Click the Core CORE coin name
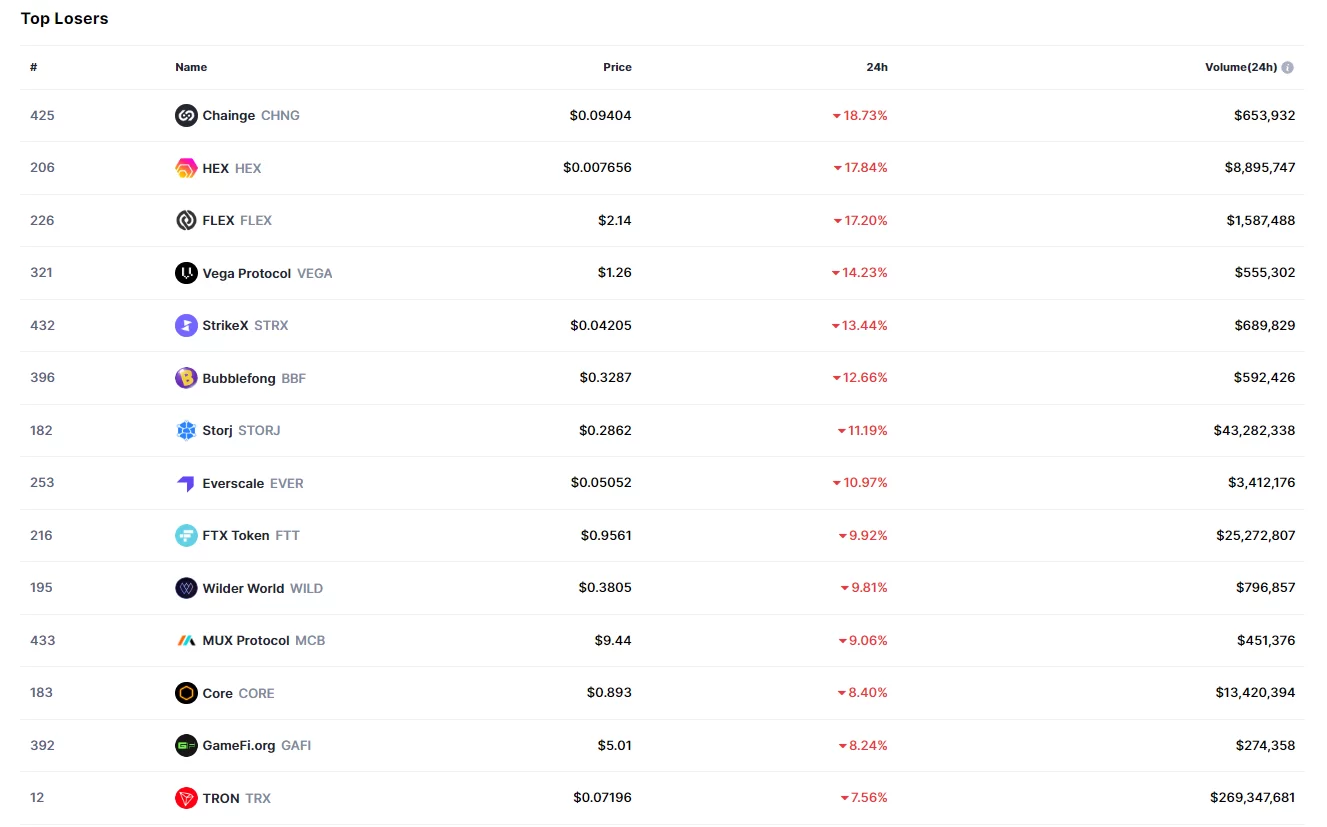Screen dimensions: 1327x827 pyautogui.click(x=238, y=693)
